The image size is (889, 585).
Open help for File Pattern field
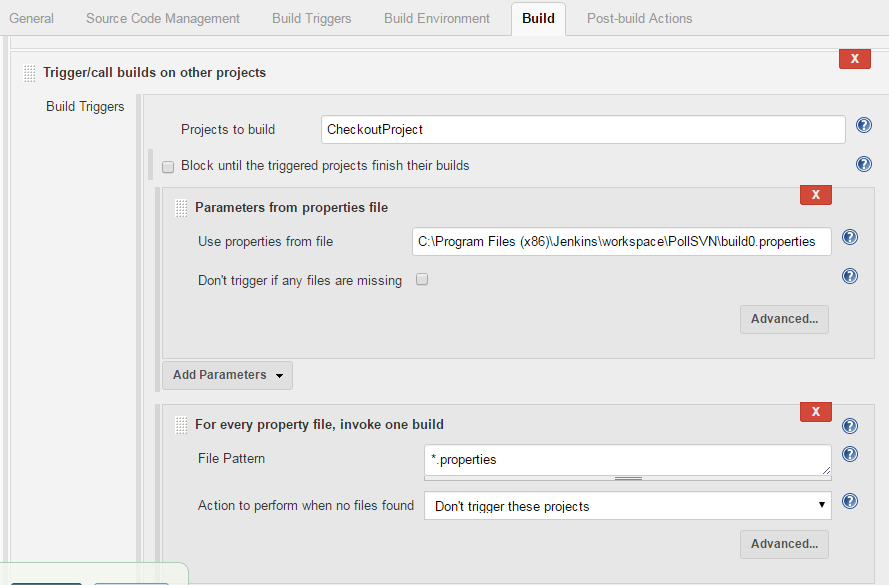[849, 453]
